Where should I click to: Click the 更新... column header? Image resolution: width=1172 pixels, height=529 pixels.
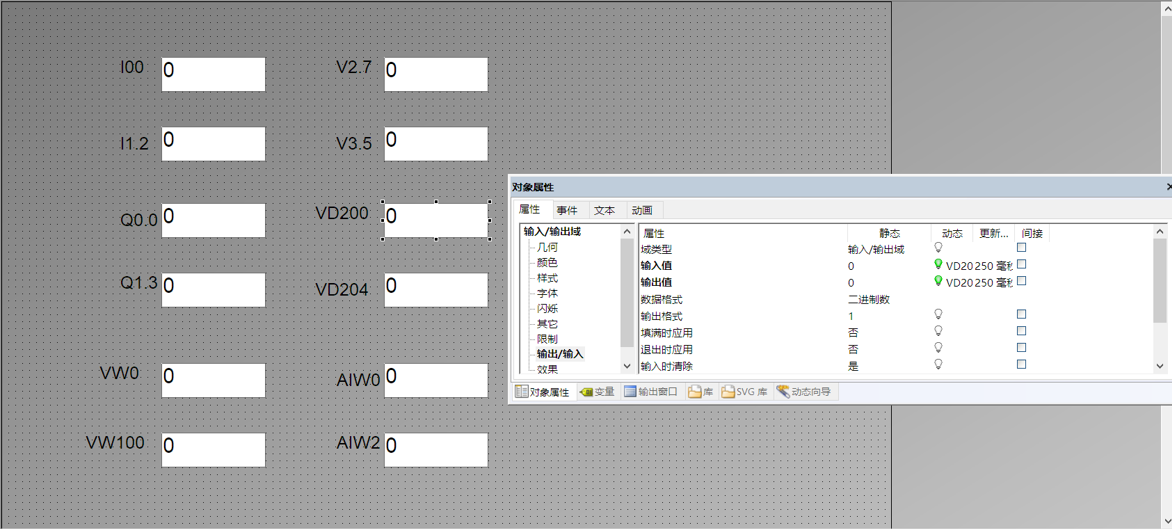pos(994,233)
